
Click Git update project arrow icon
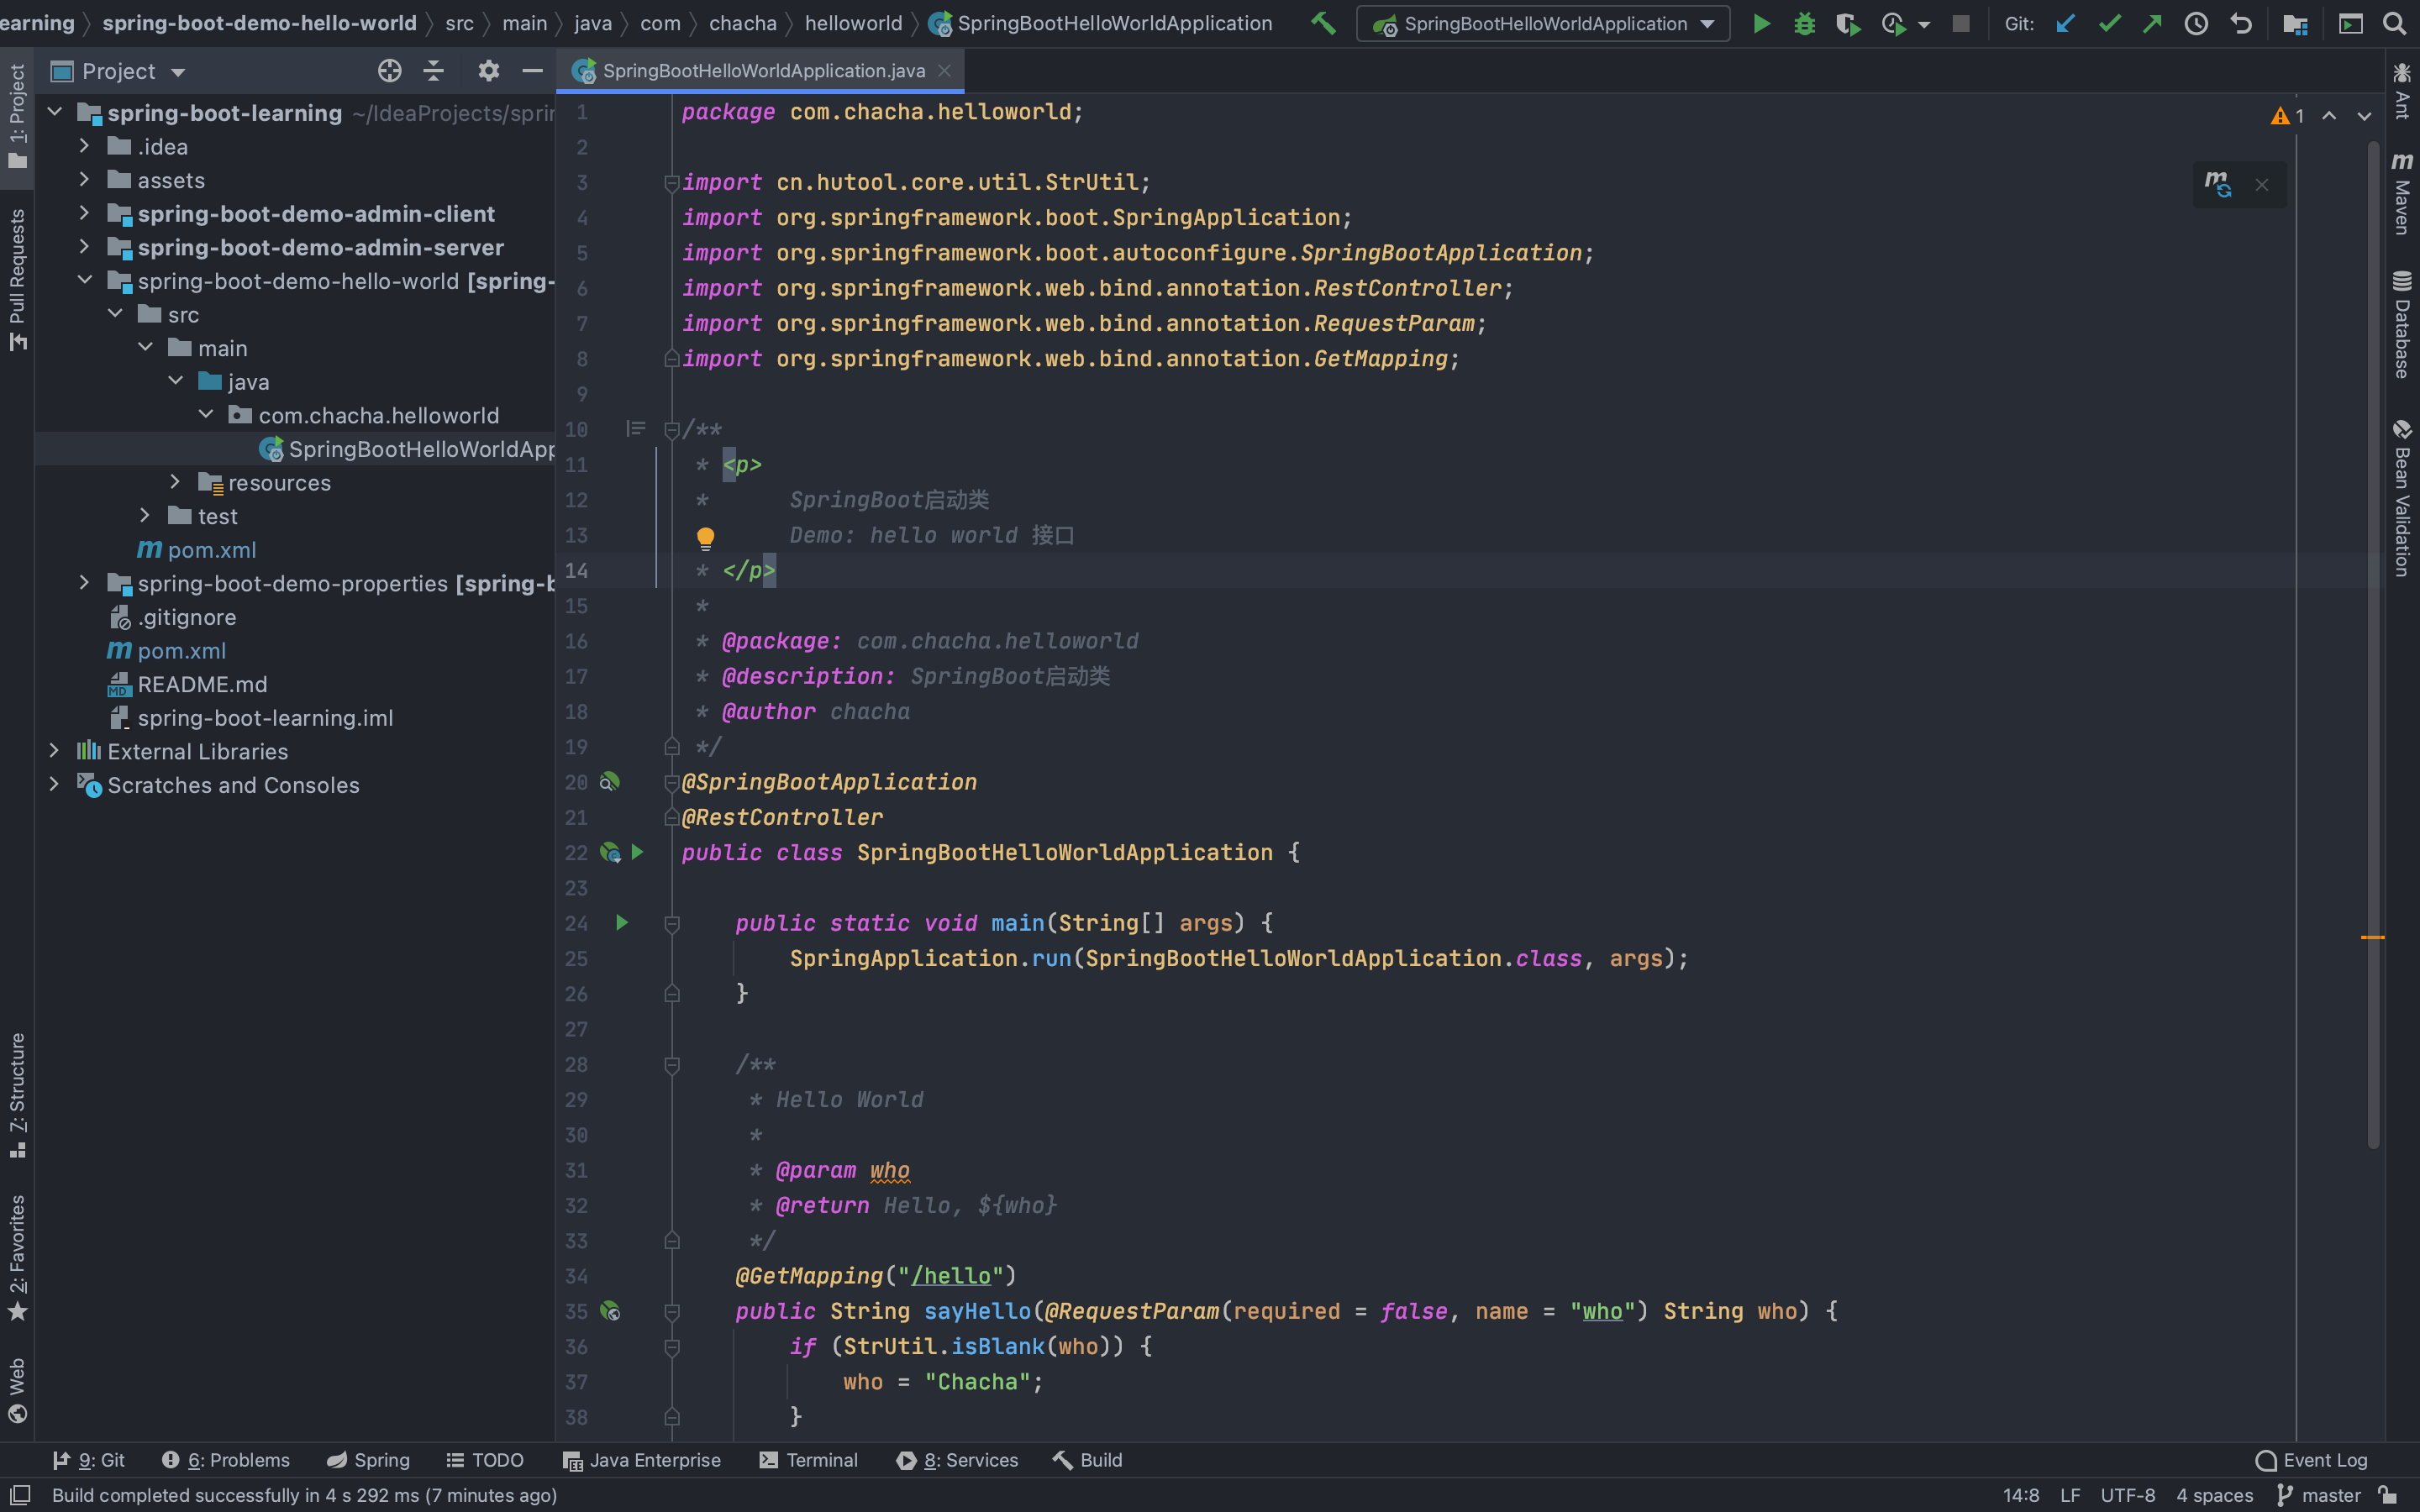(2066, 24)
